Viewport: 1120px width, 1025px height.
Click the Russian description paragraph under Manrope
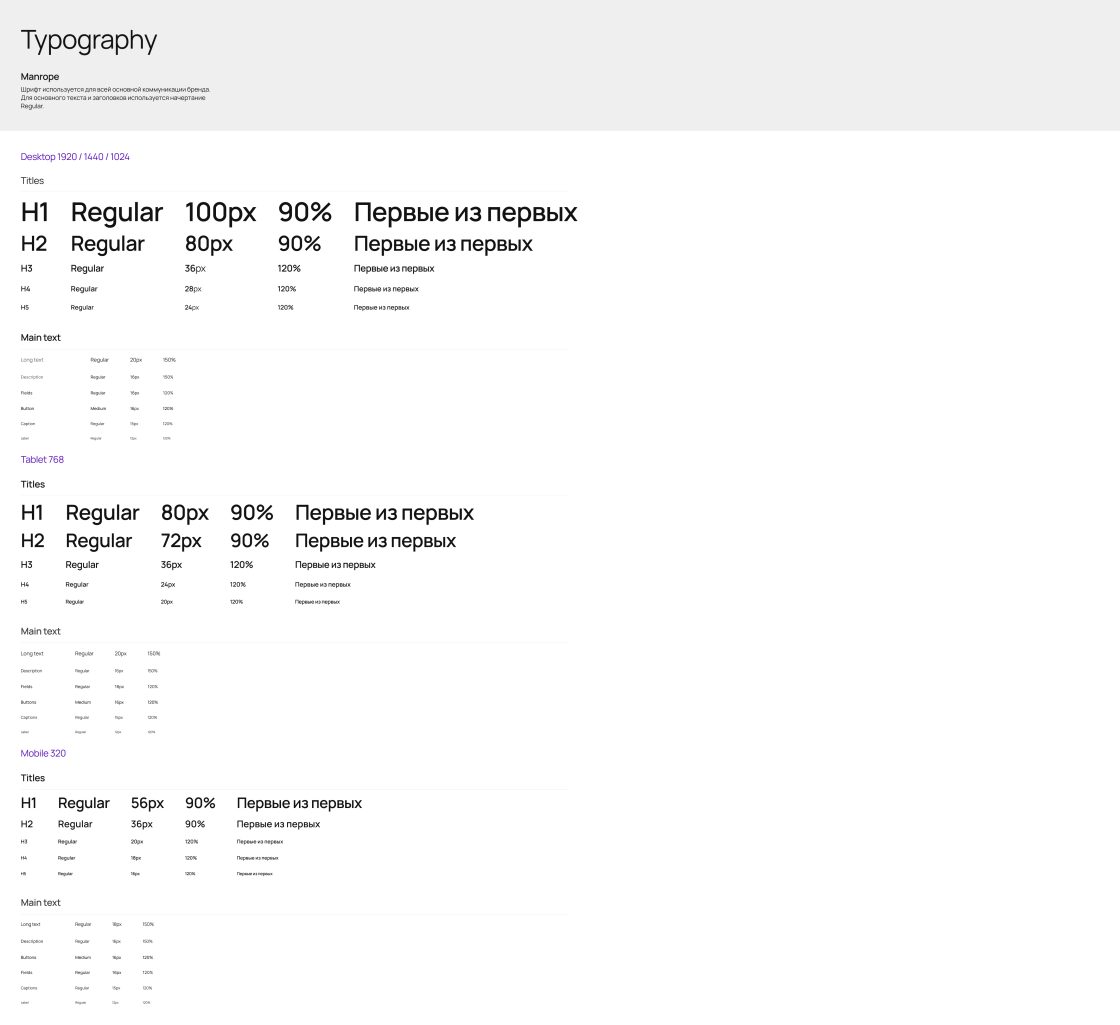pyautogui.click(x=115, y=97)
